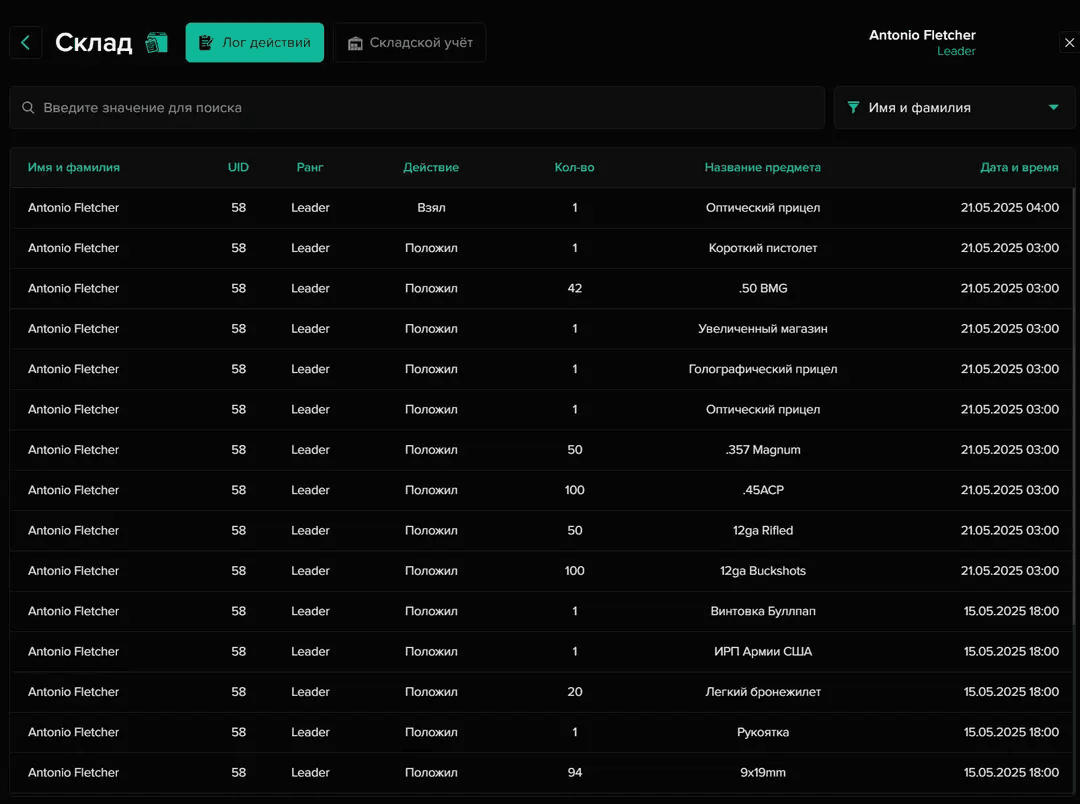Click Antonio Fletcher in the .357 Magnum row
The width and height of the screenshot is (1080, 804).
(x=74, y=450)
